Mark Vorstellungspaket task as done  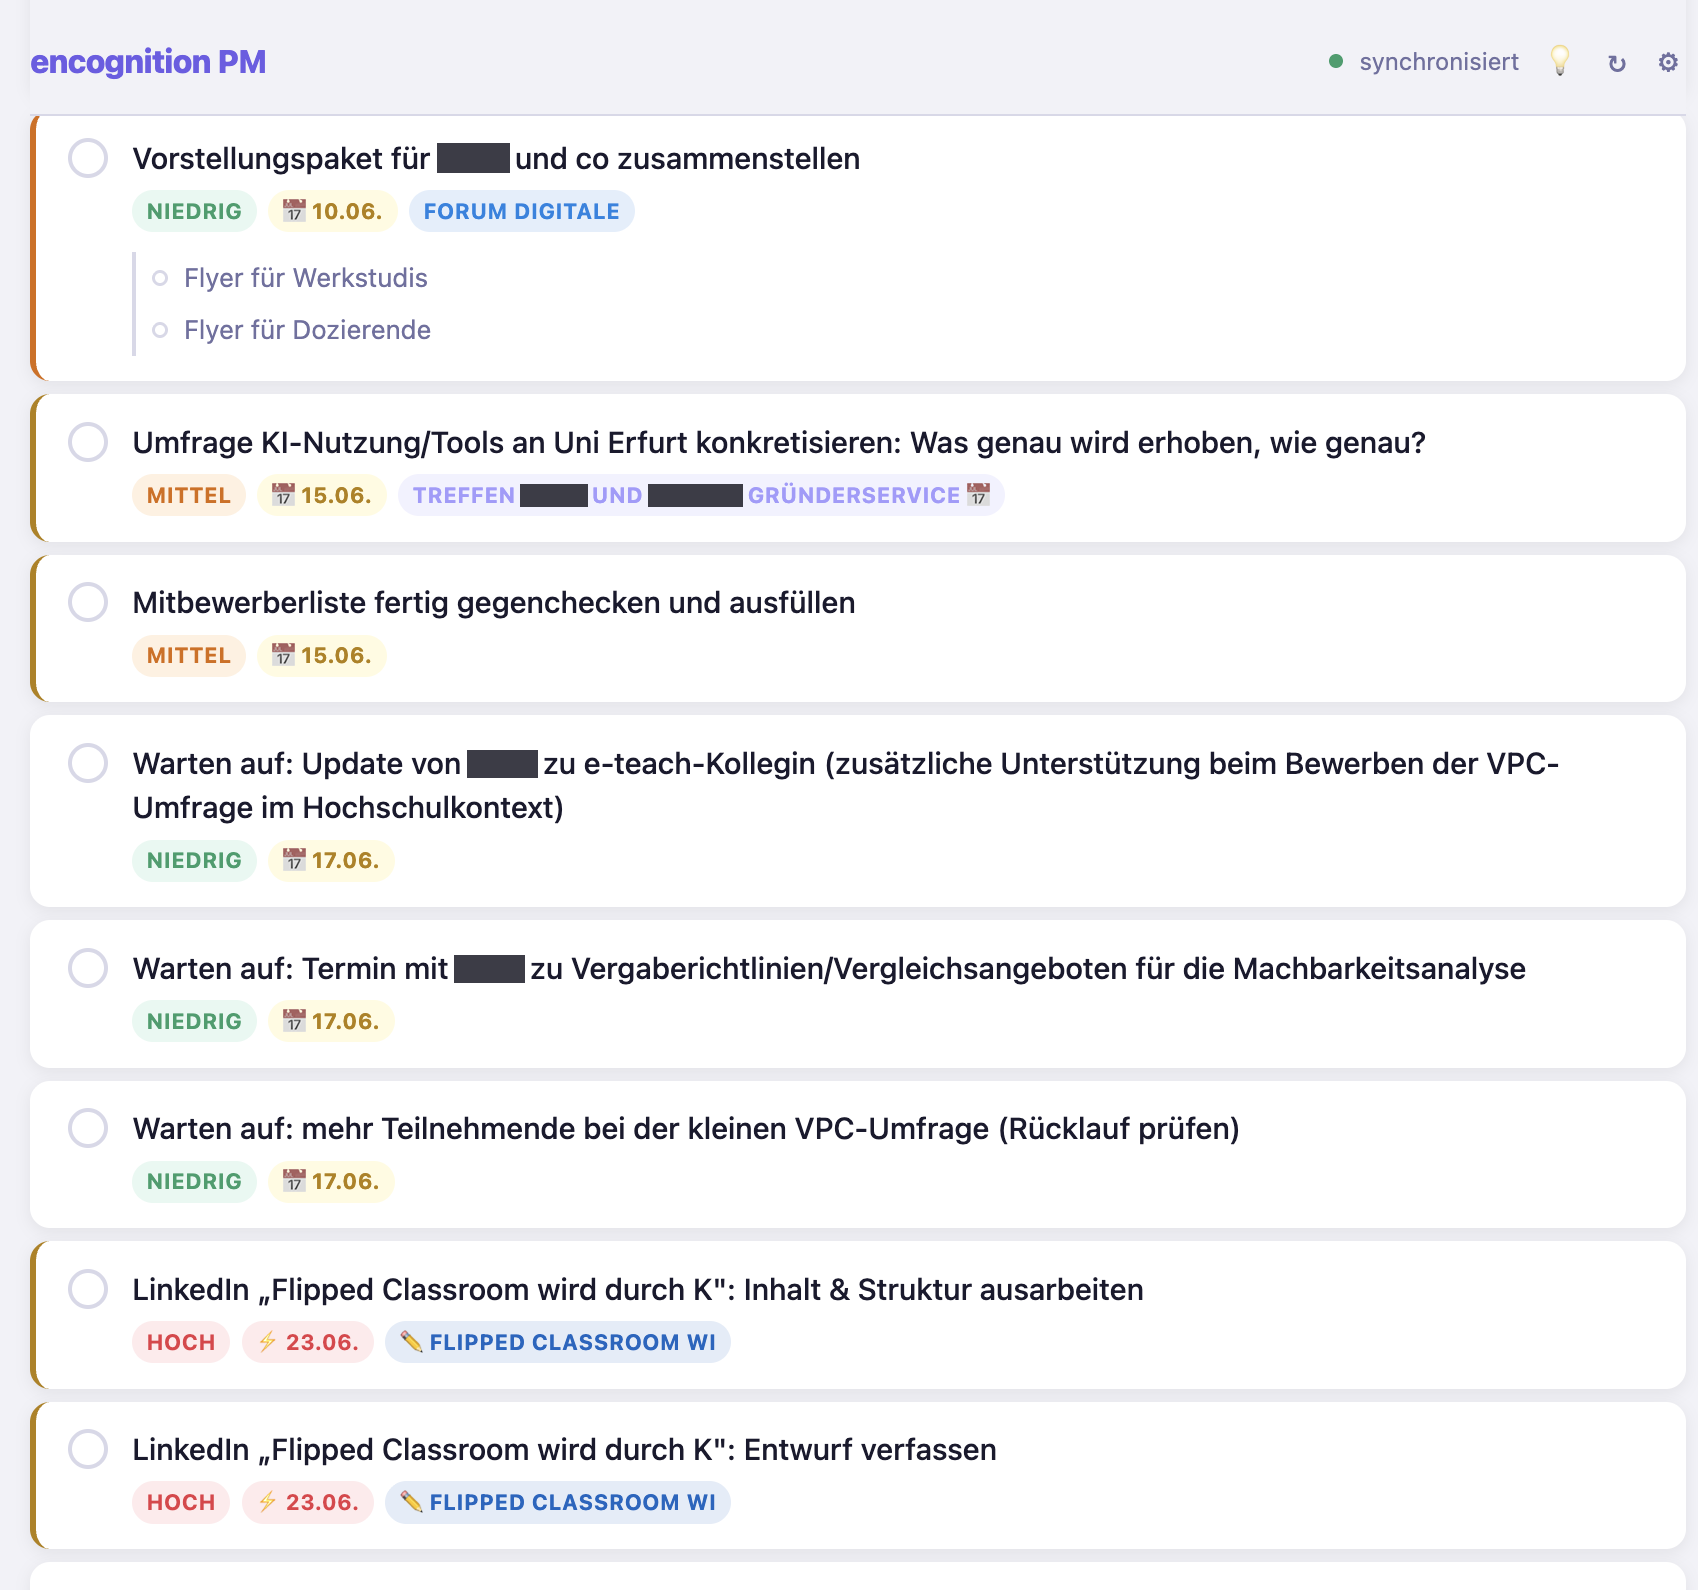88,158
